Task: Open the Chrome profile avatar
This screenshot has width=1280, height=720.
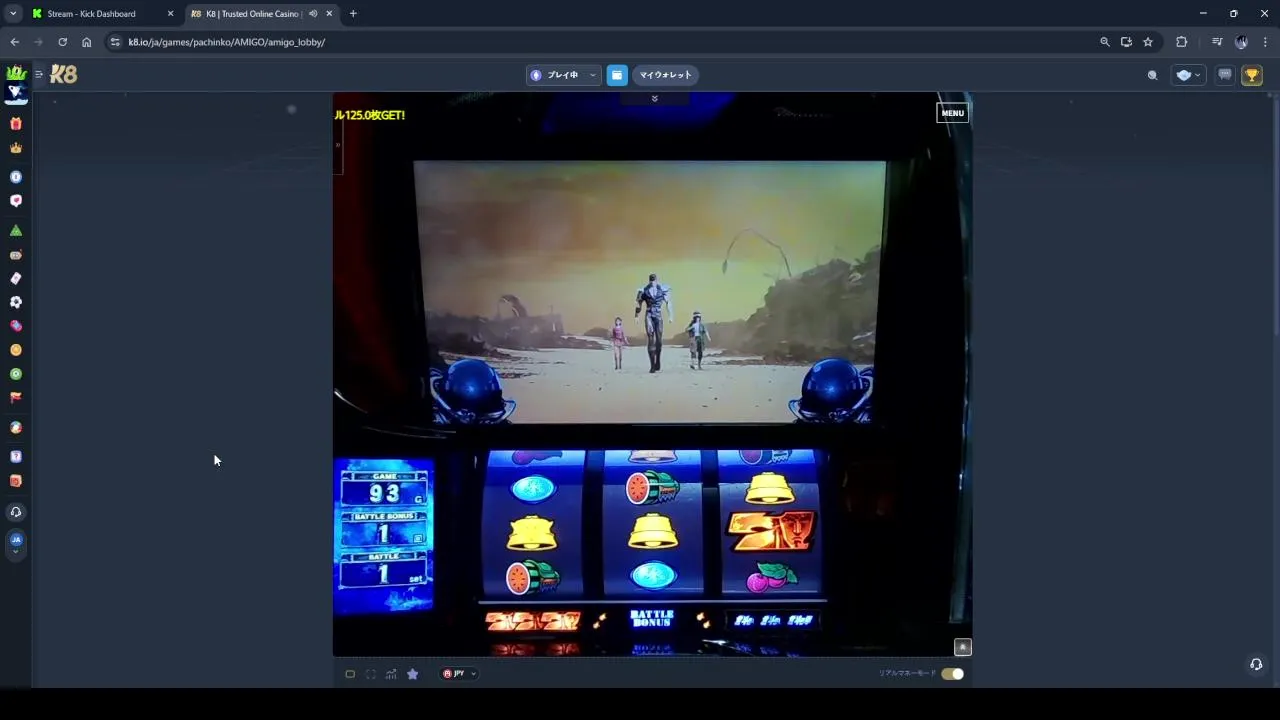Action: tap(1241, 42)
